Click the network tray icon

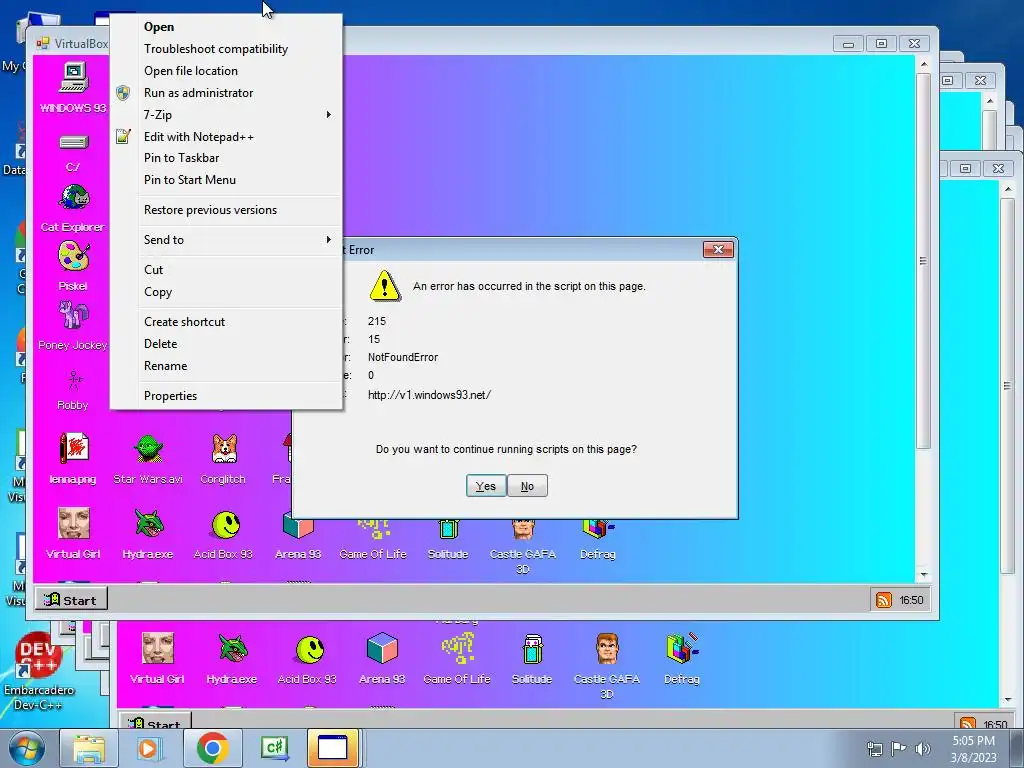(x=874, y=748)
